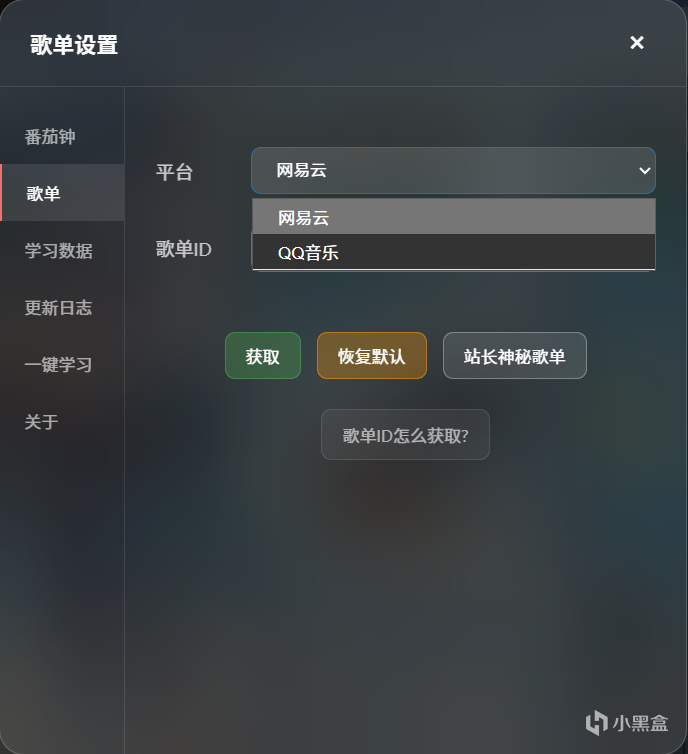Switch to the 学习数据 section
The height and width of the screenshot is (754, 688).
59,250
